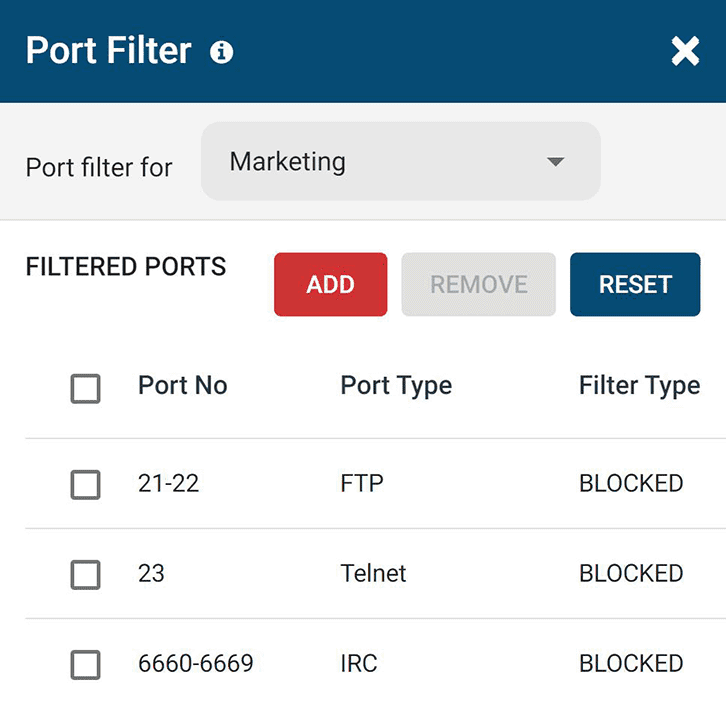Click the info icon beside Port Filter
This screenshot has width=726, height=716.
click(x=222, y=52)
